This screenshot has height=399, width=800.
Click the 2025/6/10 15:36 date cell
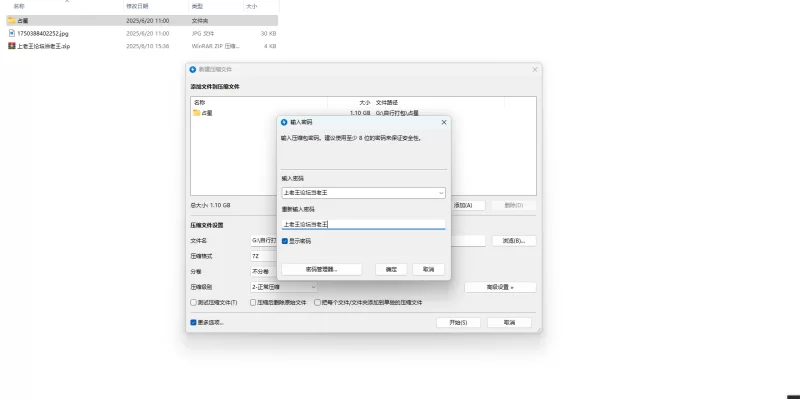(147, 46)
